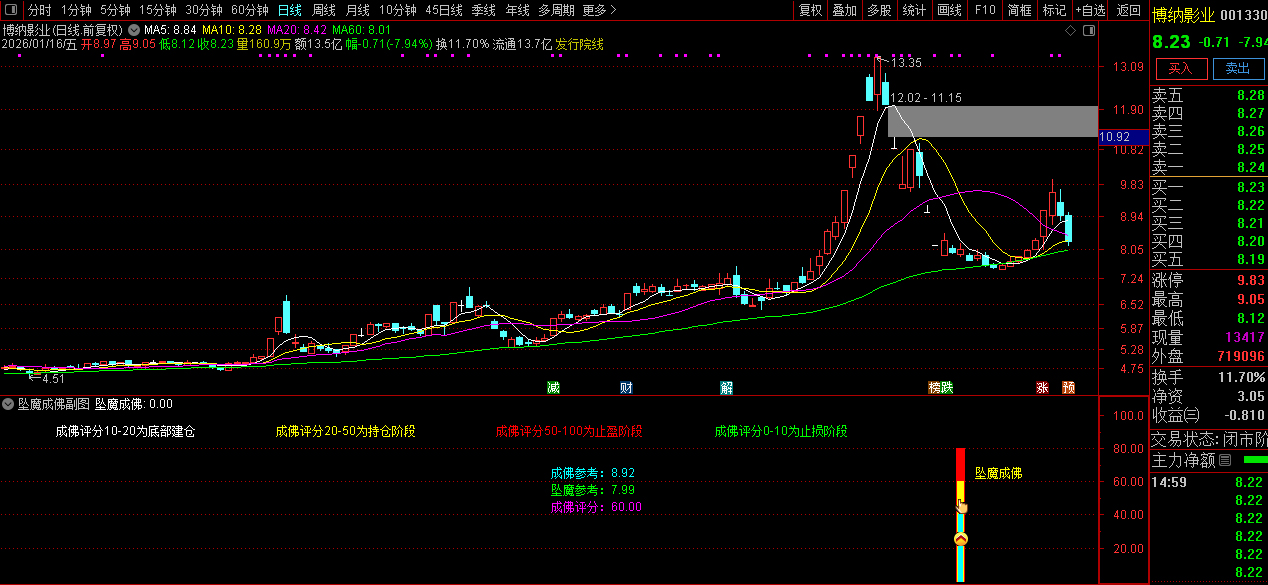Click the 财 event marker on the timeline
The width and height of the screenshot is (1268, 585).
(626, 387)
